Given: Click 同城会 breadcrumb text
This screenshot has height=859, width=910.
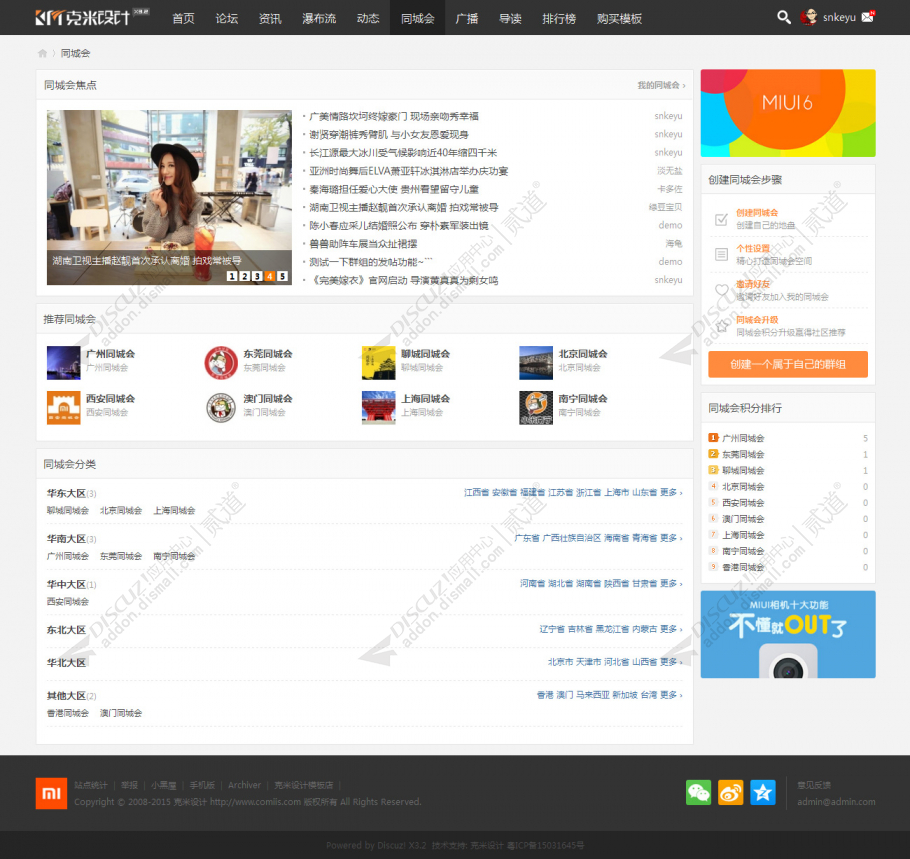Looking at the screenshot, I should pos(75,53).
